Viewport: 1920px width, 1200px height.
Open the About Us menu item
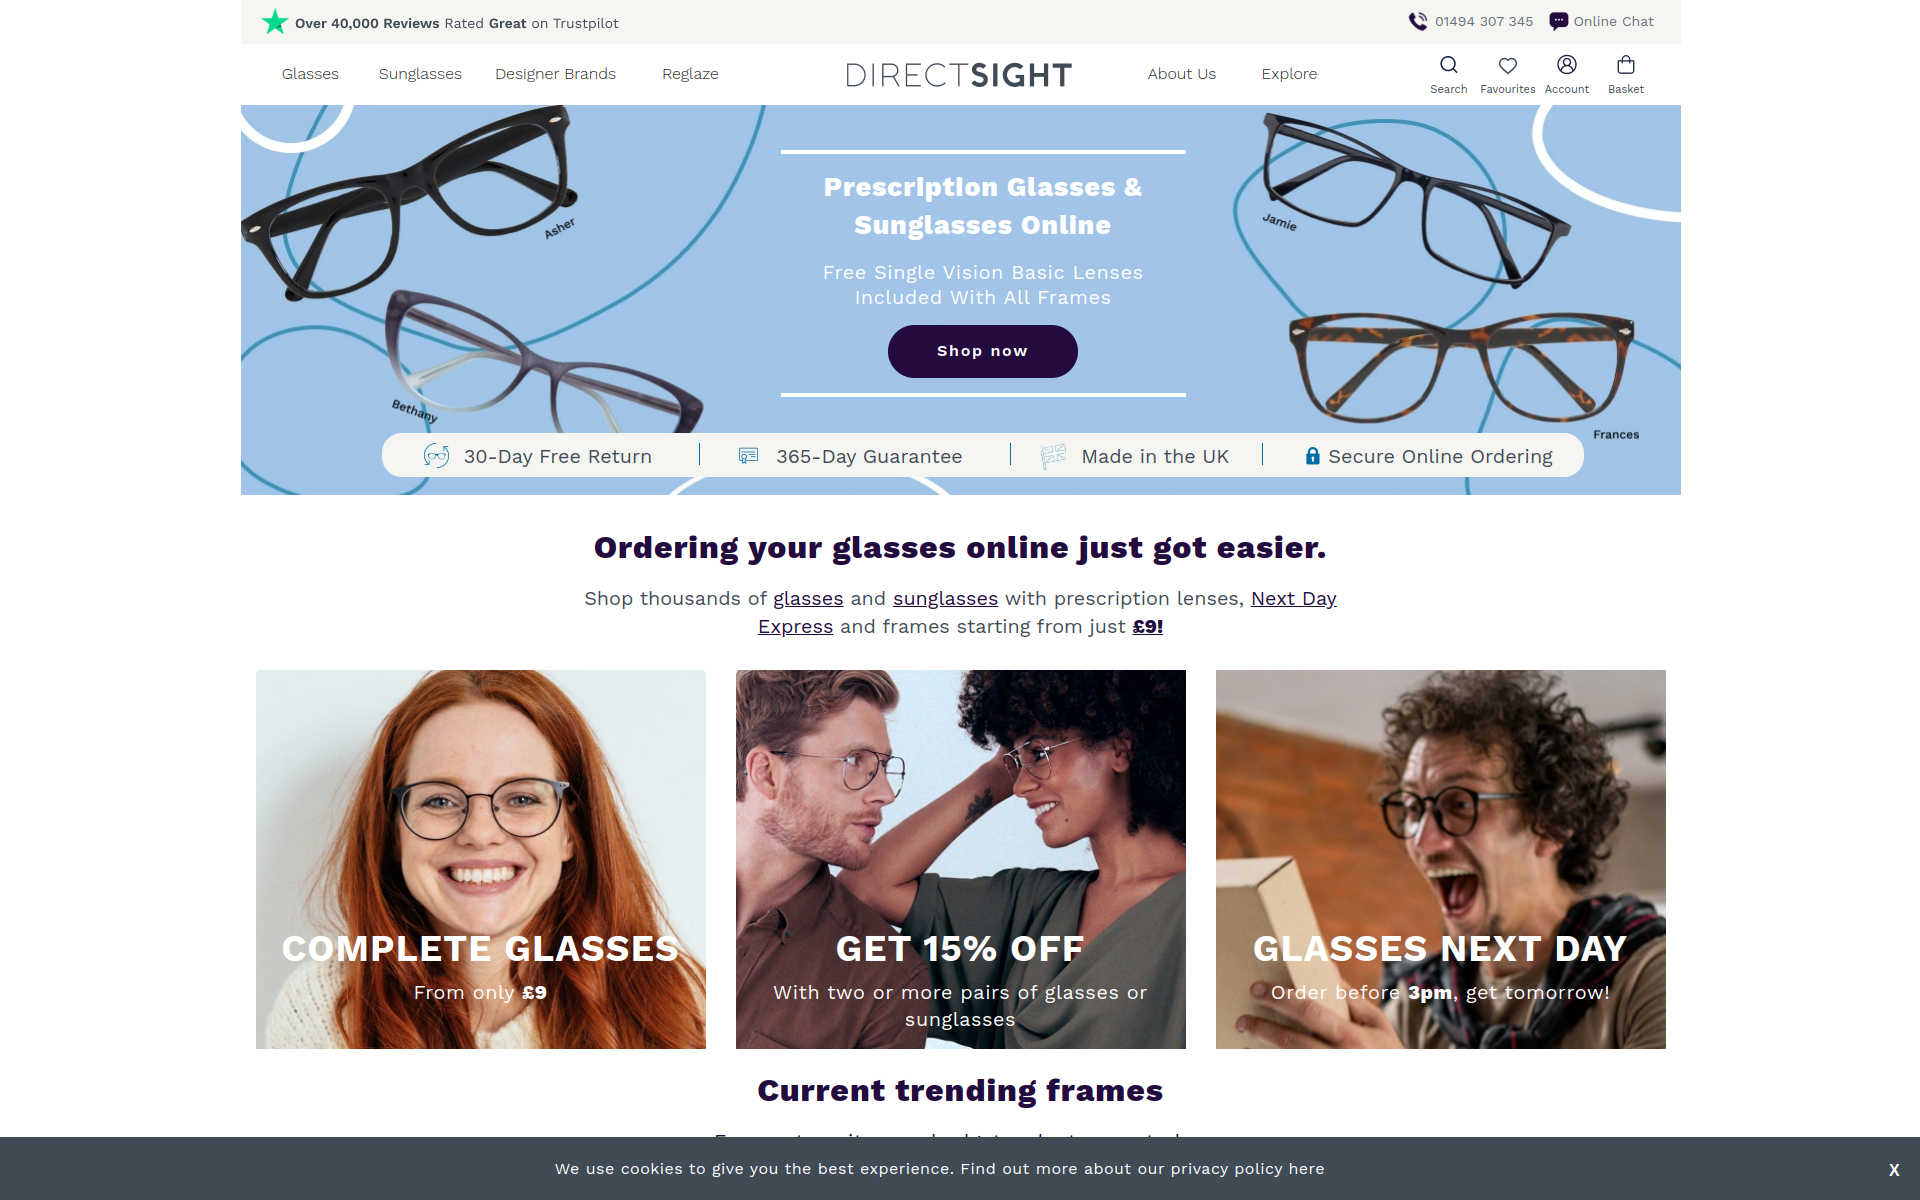coord(1181,74)
